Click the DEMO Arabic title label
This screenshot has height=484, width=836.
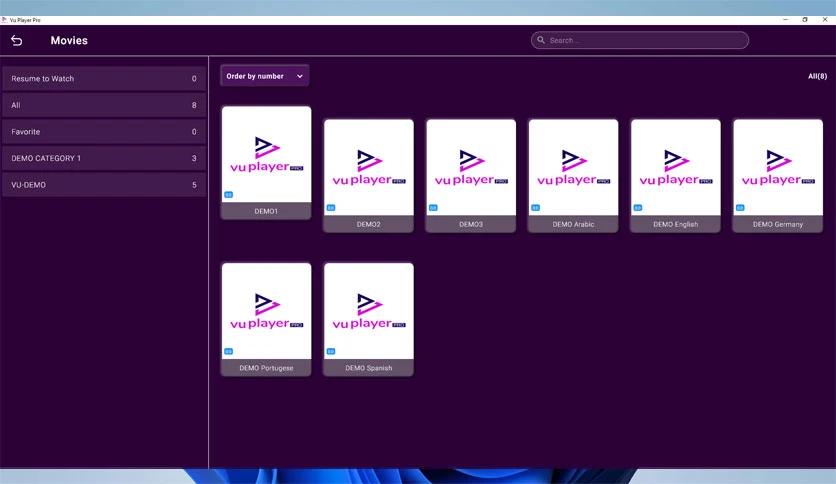coord(573,224)
